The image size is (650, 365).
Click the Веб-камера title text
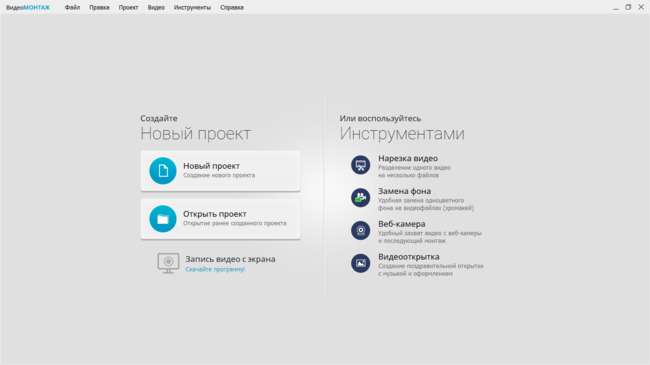402,224
